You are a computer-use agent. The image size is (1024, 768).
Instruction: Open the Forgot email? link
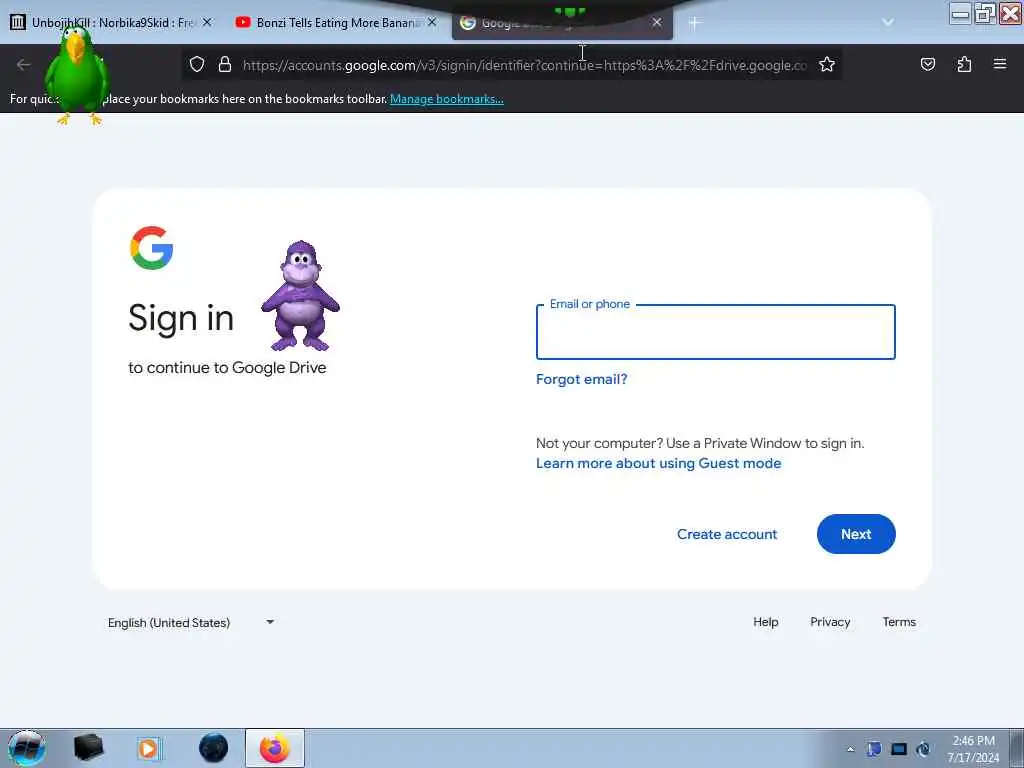(581, 379)
